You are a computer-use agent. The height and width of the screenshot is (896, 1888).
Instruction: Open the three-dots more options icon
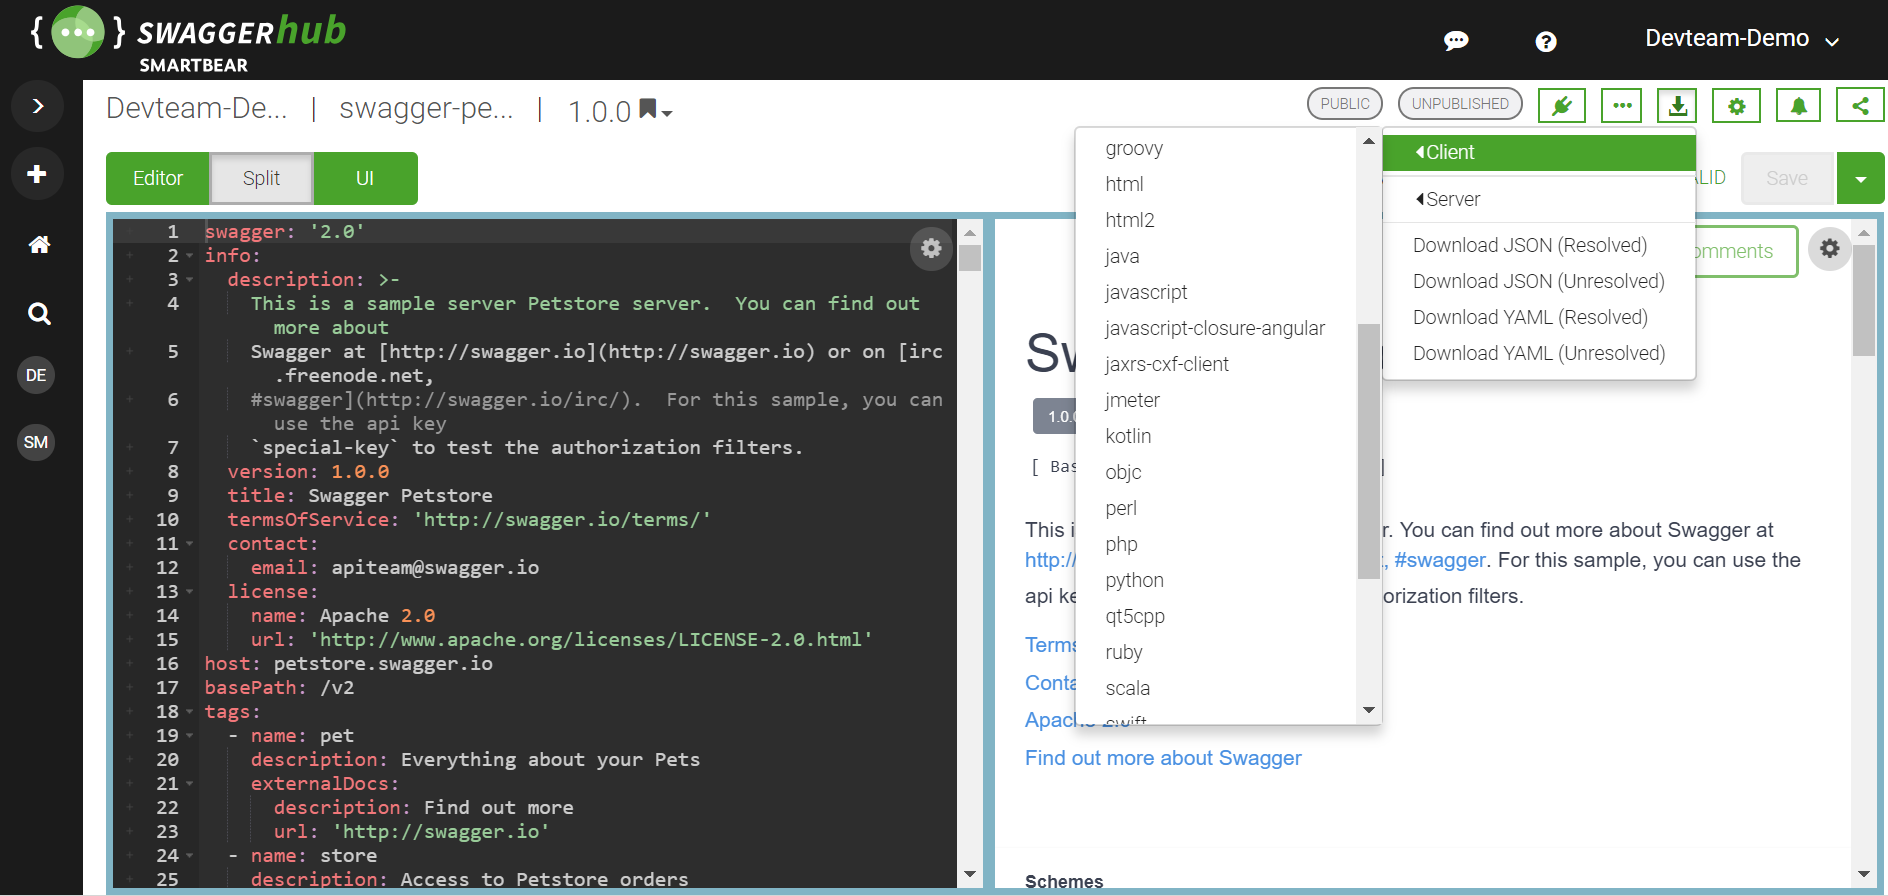tap(1621, 105)
